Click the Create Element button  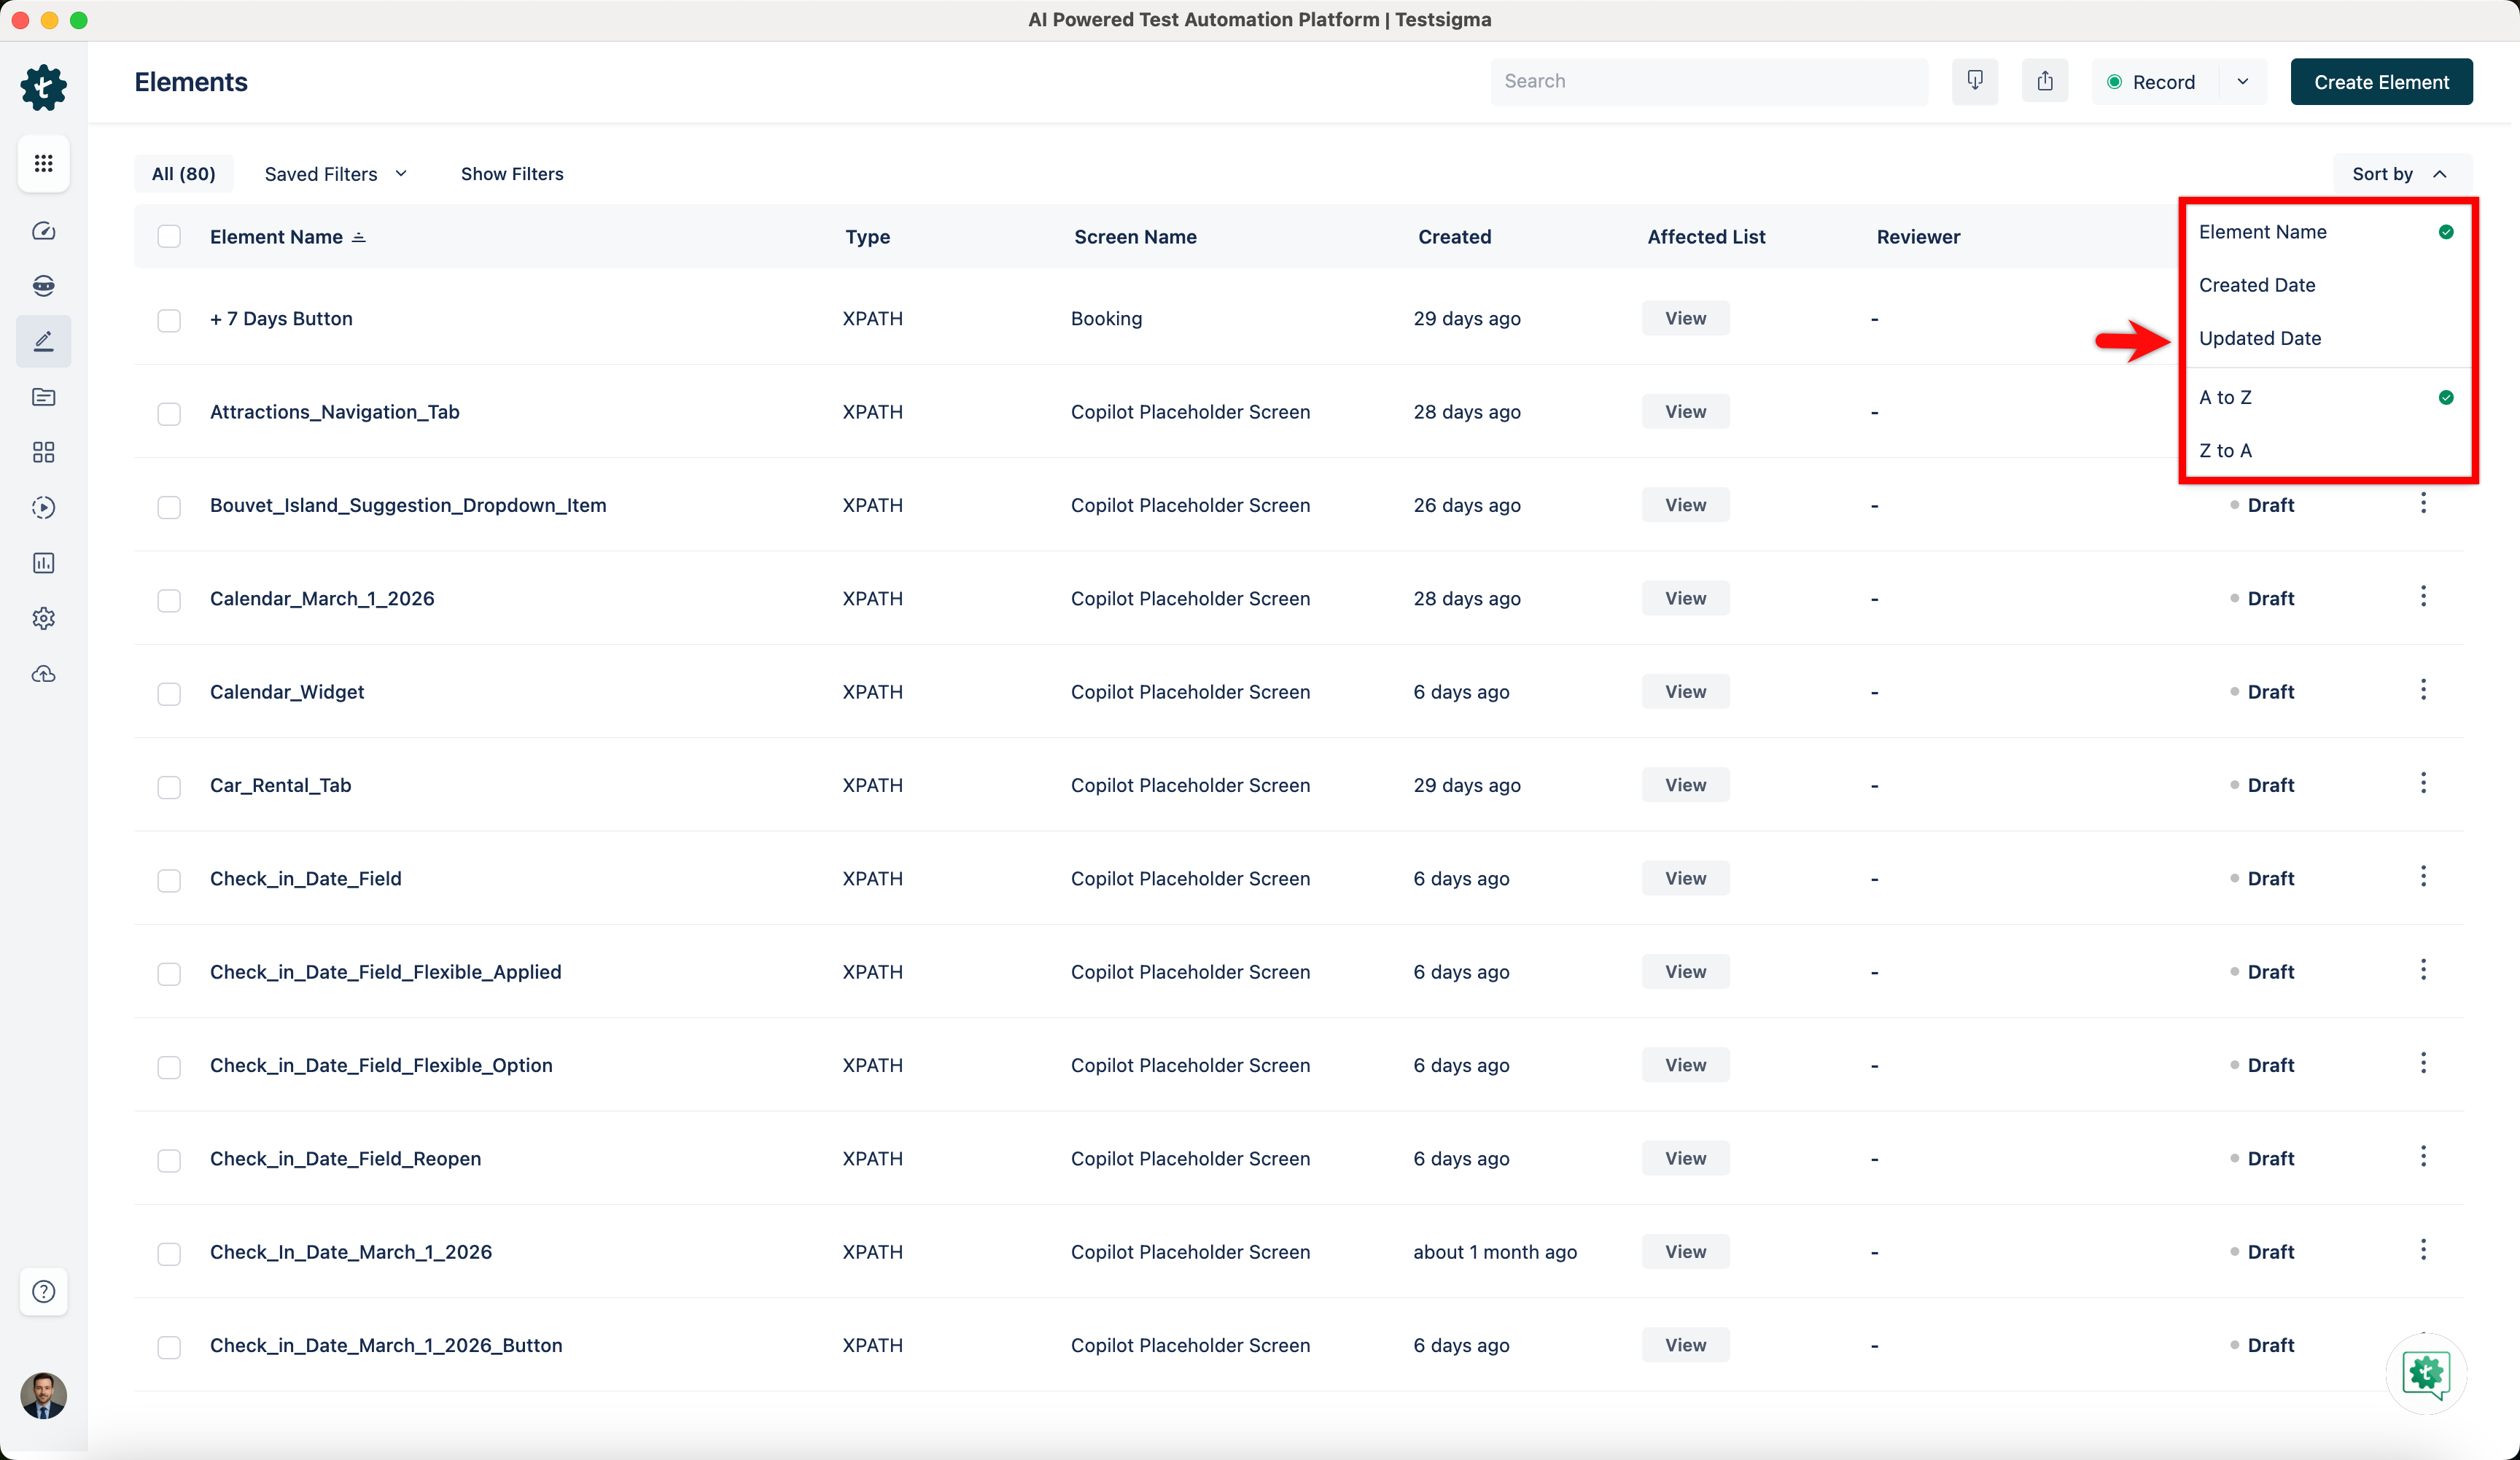(x=2380, y=82)
